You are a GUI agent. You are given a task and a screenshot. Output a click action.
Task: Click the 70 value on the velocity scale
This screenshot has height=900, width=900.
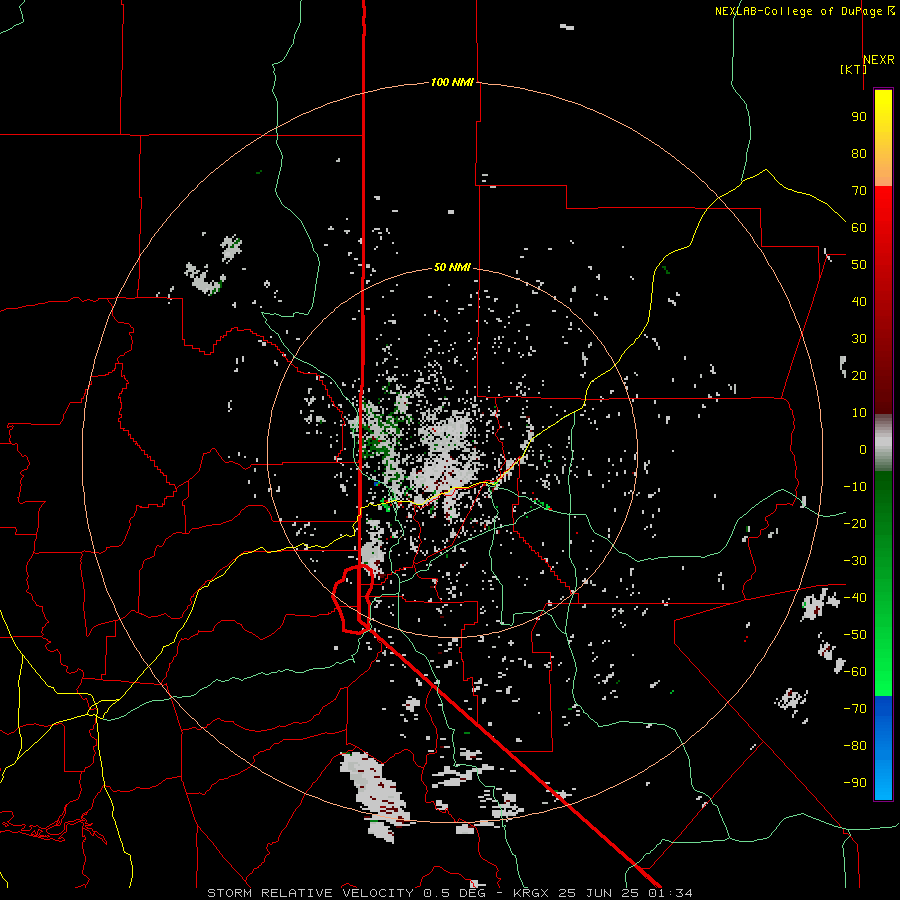coord(859,191)
